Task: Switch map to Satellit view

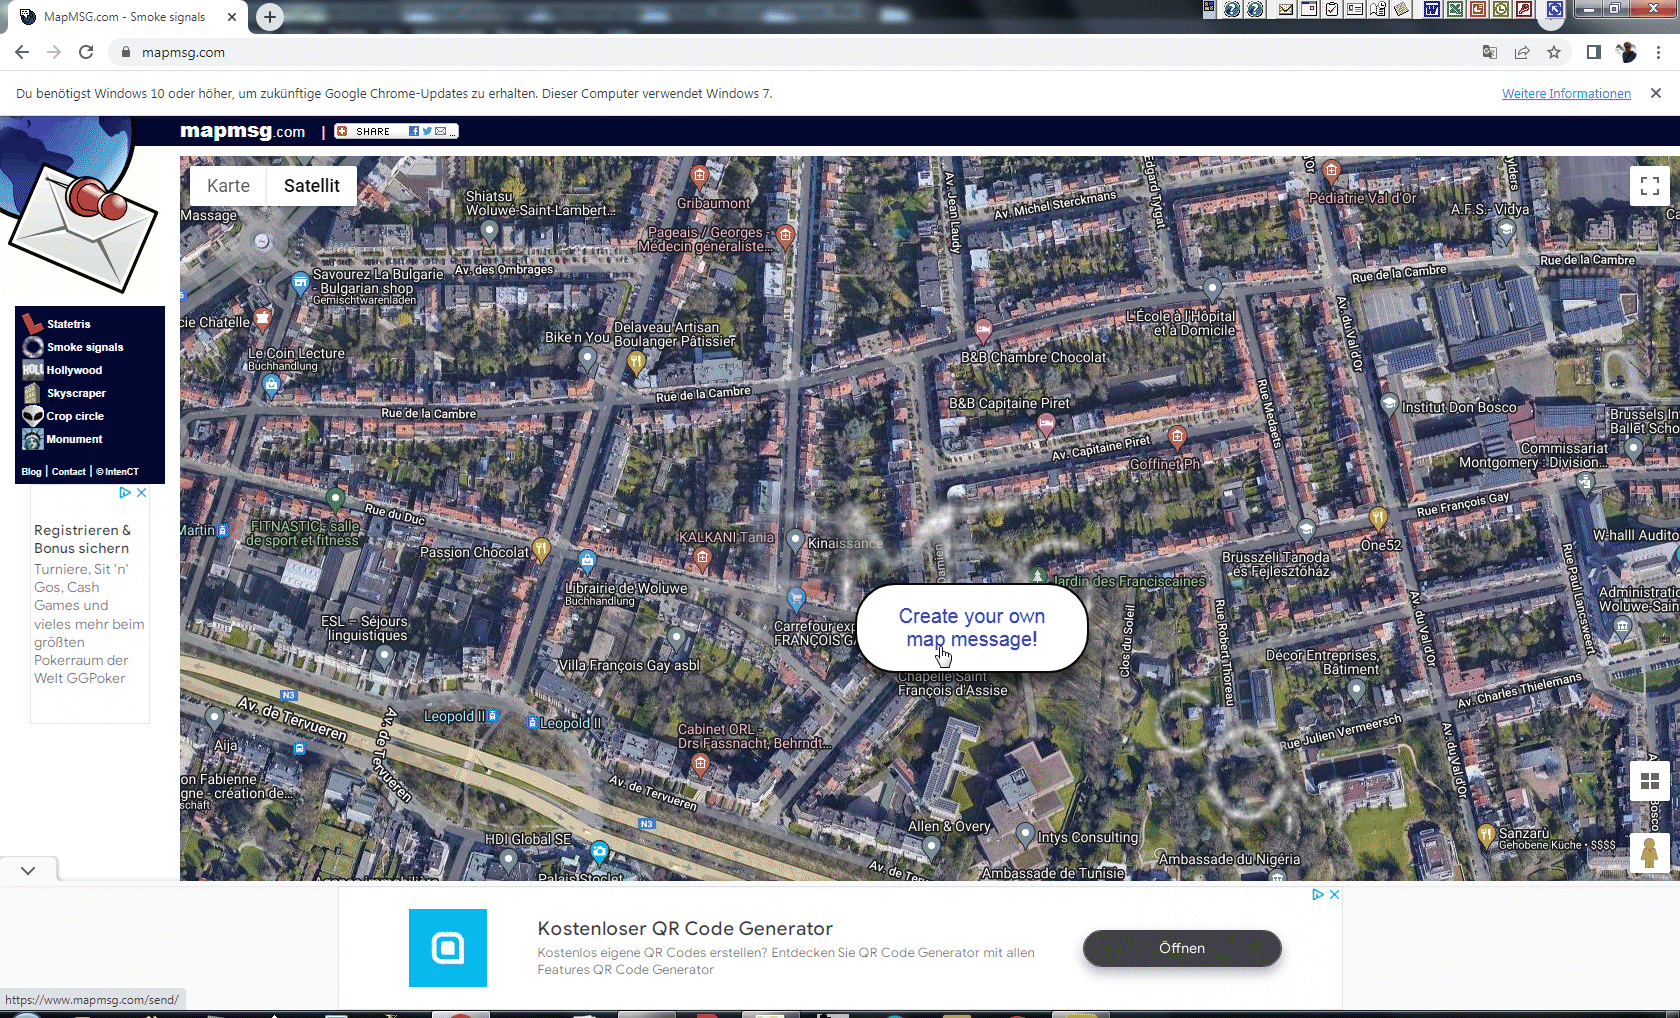Action: (312, 185)
